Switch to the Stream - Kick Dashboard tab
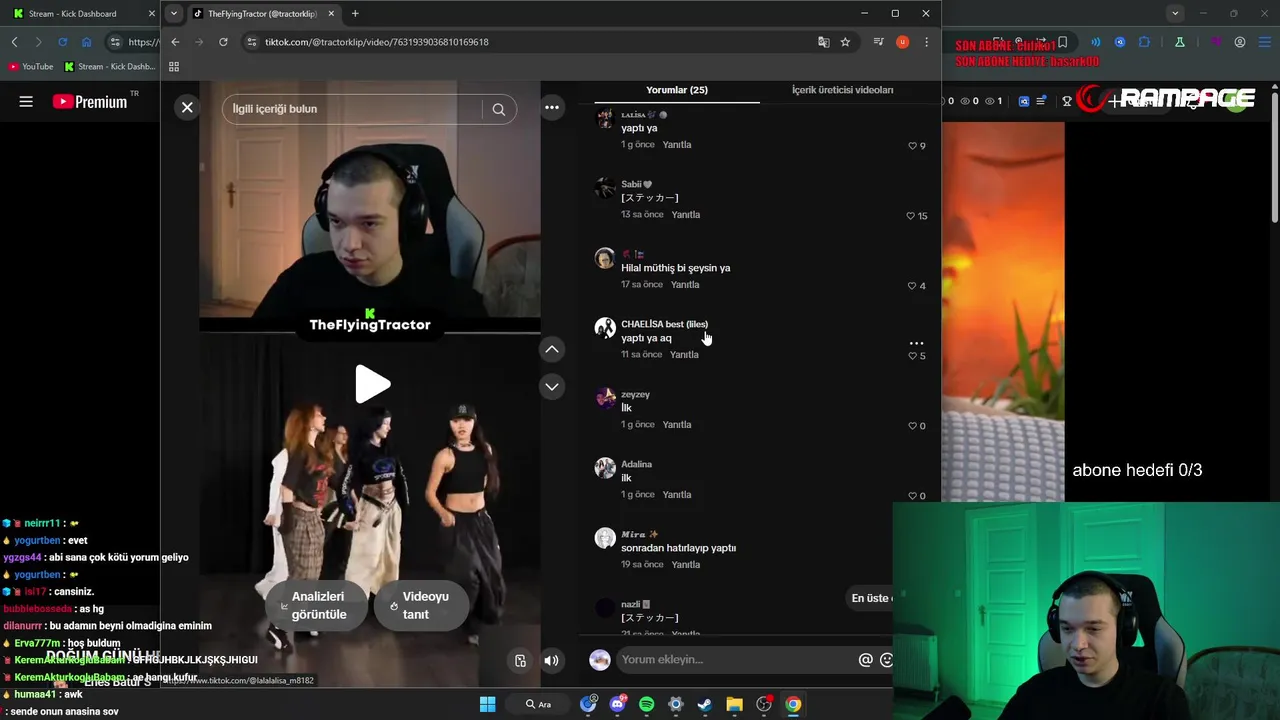The image size is (1280, 720). point(73,14)
